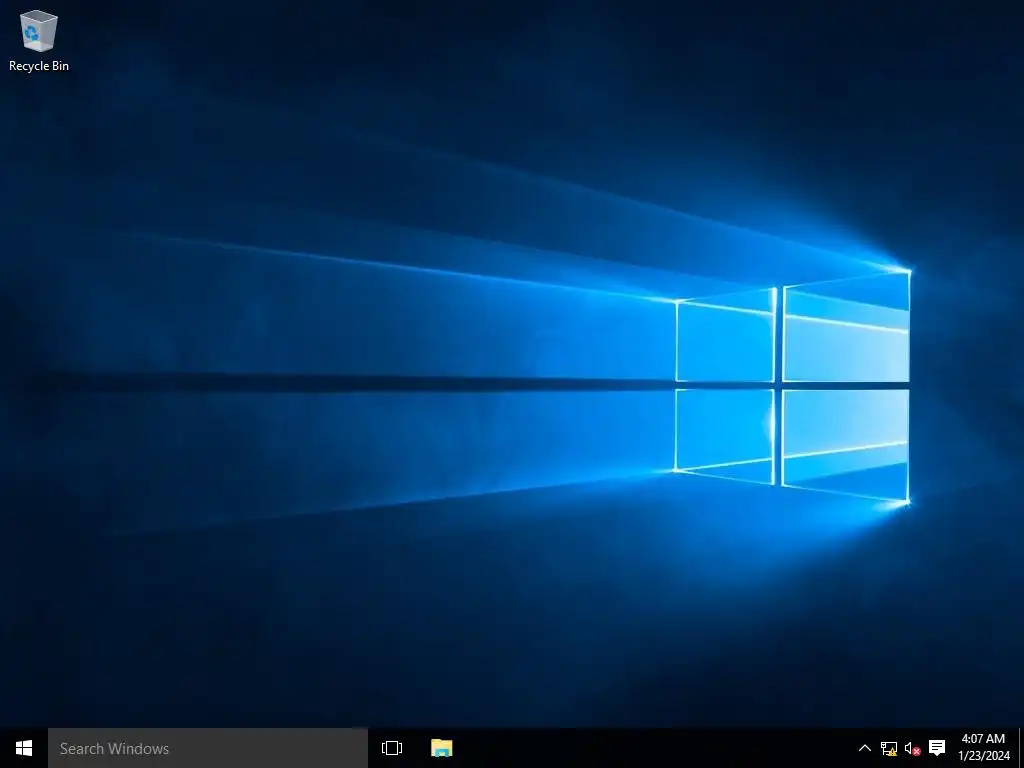Screen dimensions: 1024x768
Task: Show hidden system tray icons
Action: [864, 748]
